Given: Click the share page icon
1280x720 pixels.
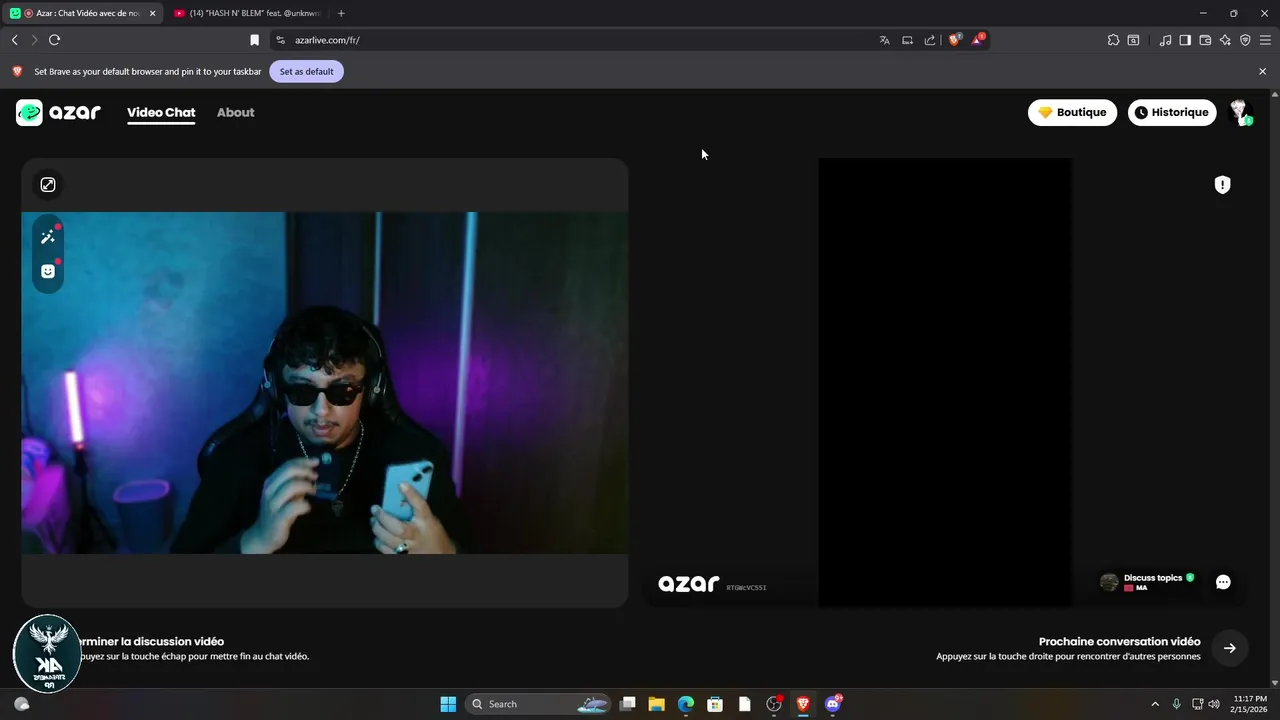Looking at the screenshot, I should [930, 40].
